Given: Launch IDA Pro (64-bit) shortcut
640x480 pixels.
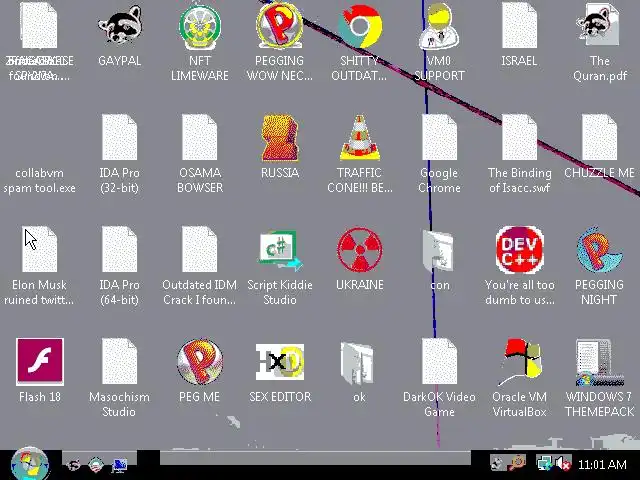Looking at the screenshot, I should (120, 249).
